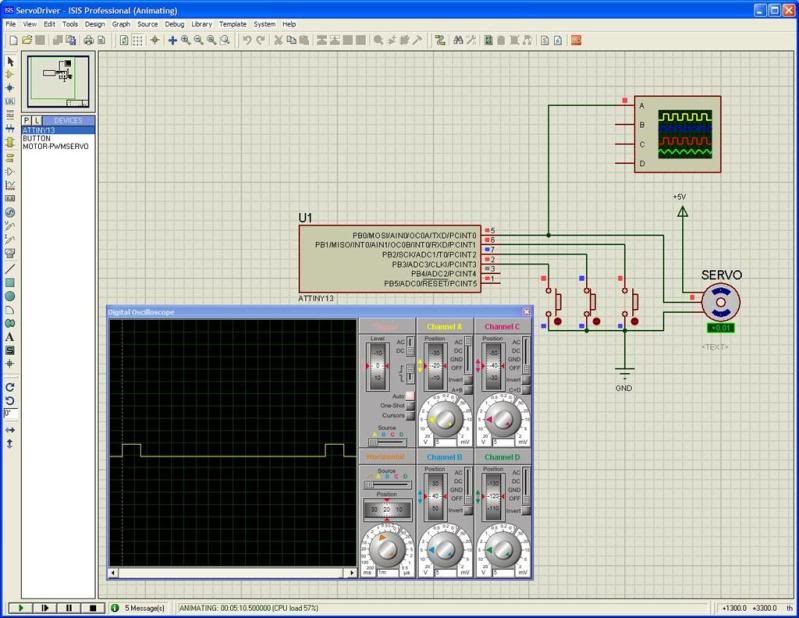799x618 pixels.
Task: Select the bus mode tool
Action: (10, 129)
